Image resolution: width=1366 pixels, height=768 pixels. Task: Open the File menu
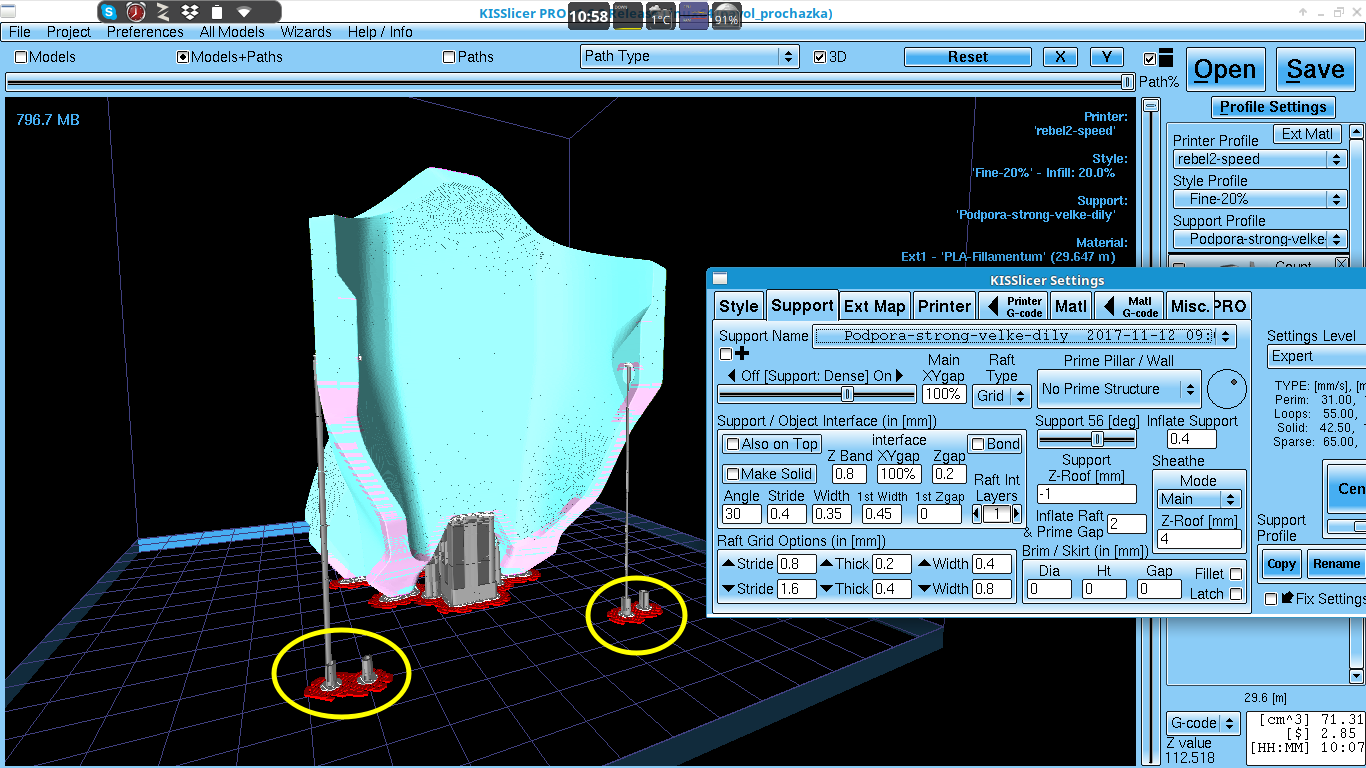point(19,32)
